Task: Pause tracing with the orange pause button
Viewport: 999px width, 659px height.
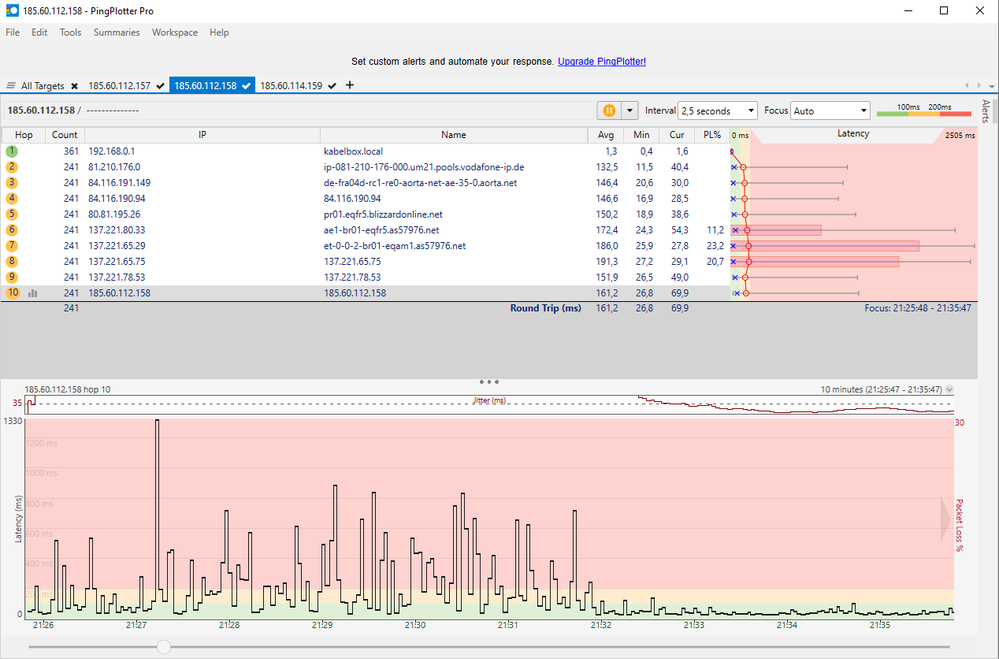Action: (608, 111)
